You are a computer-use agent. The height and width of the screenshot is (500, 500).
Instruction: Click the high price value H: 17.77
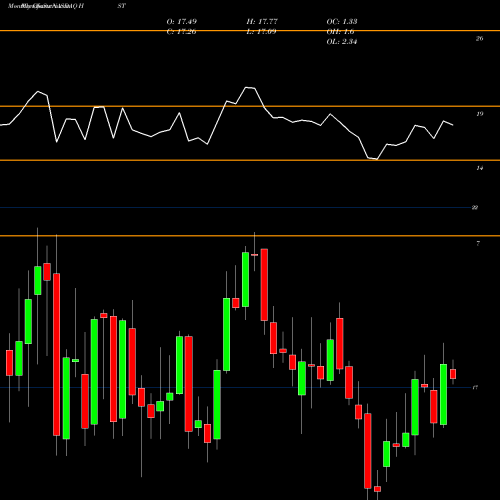pos(262,22)
